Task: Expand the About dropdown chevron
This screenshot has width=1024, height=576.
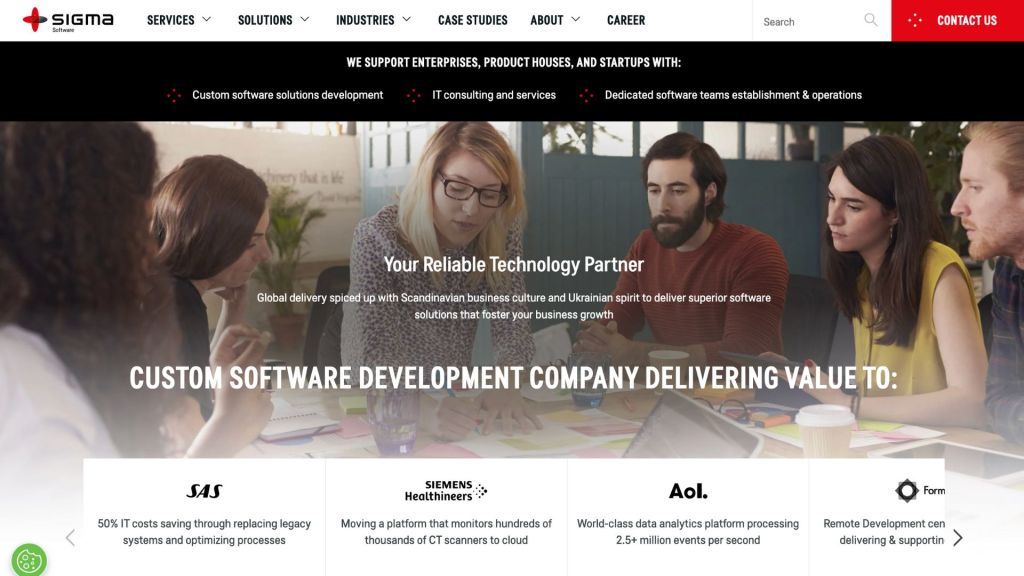Action: [575, 20]
